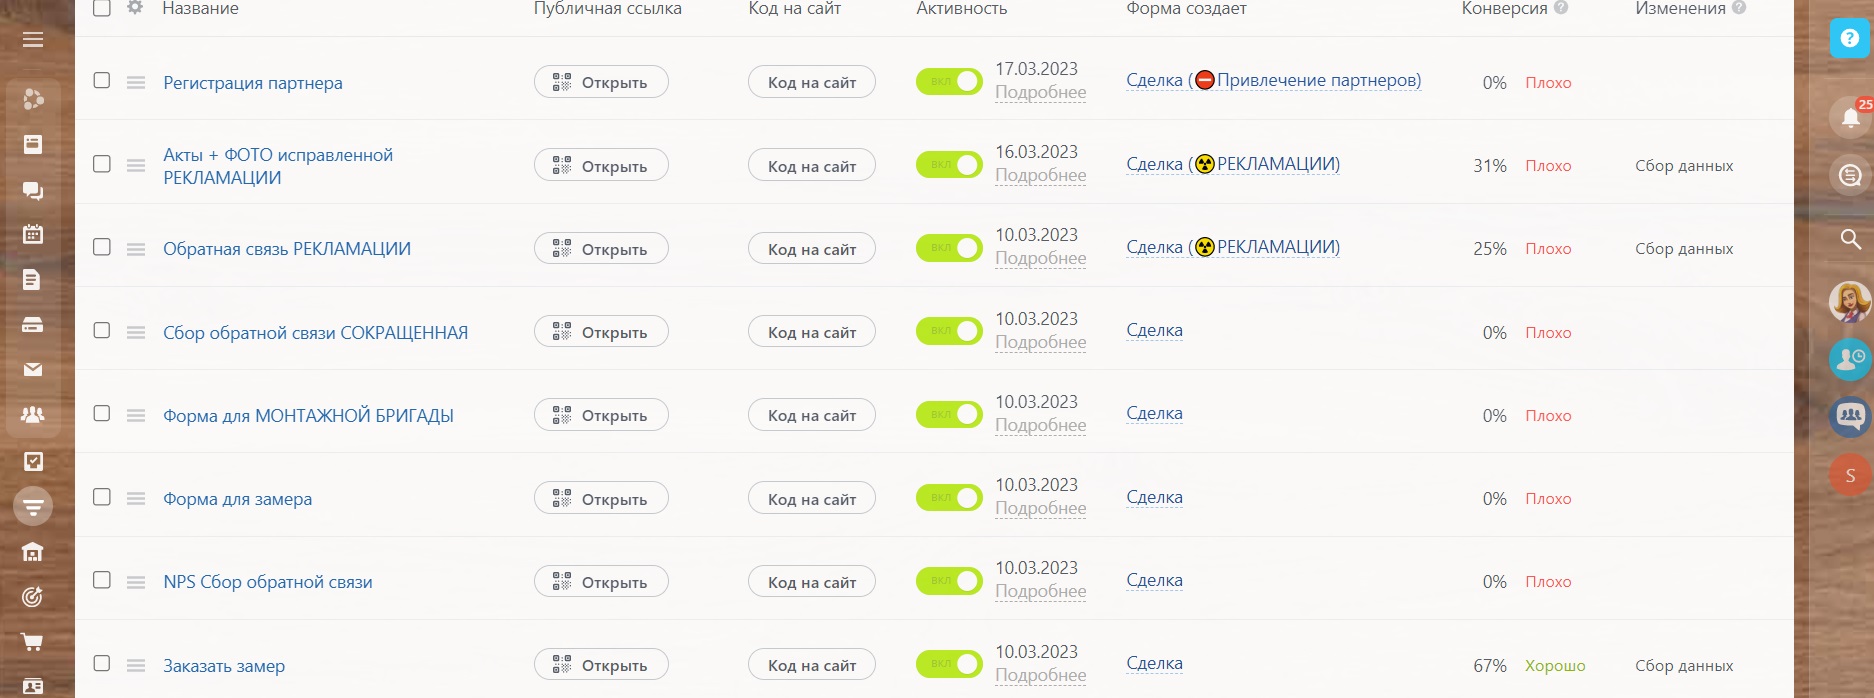Click Код на сайт for Сбор обратной связи СОКРАЩЕННАЯ

click(812, 332)
